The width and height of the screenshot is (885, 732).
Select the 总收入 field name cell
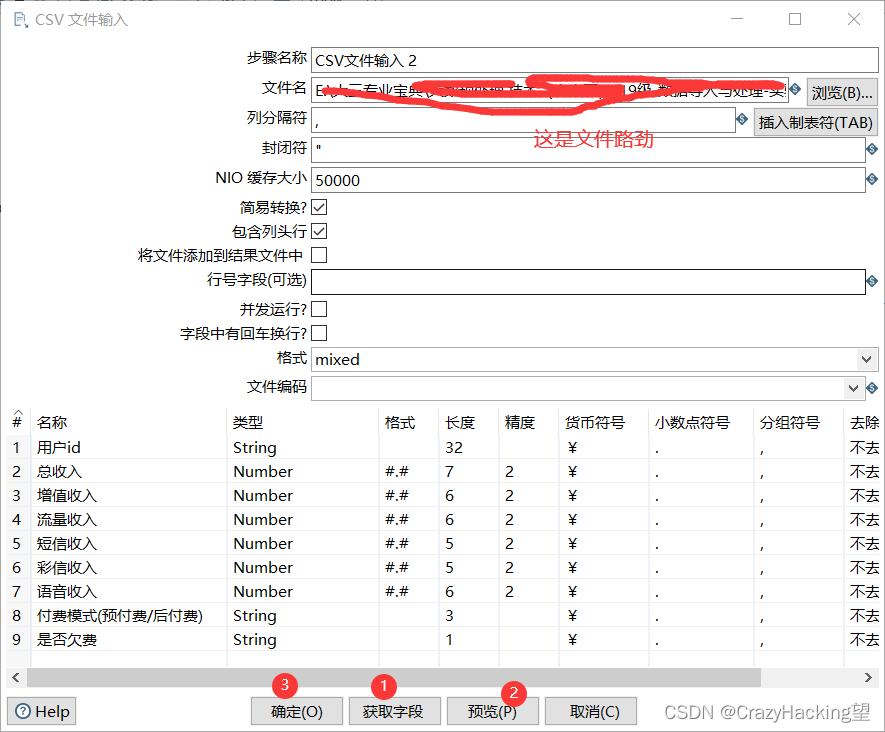pos(129,471)
